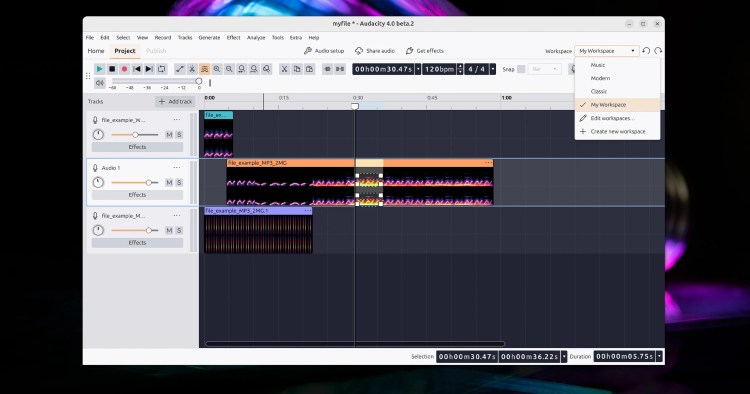Screen dimensions: 750x394
Task: Mute the Audio 1 track
Action: pos(169,183)
